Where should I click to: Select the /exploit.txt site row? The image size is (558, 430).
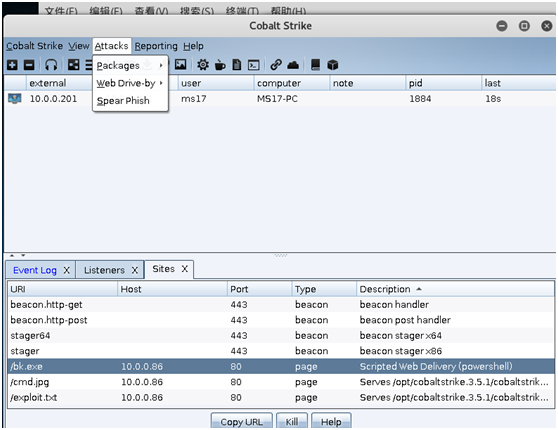coord(281,398)
